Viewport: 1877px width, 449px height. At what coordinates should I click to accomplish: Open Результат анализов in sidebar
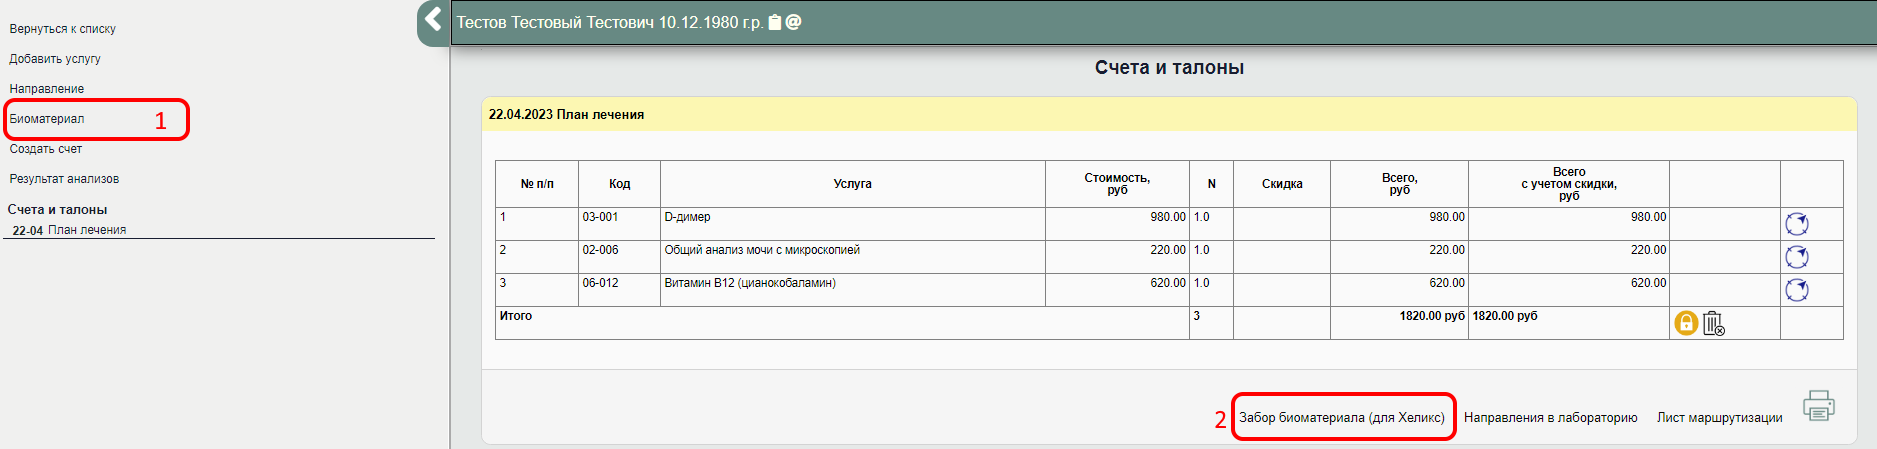(64, 179)
